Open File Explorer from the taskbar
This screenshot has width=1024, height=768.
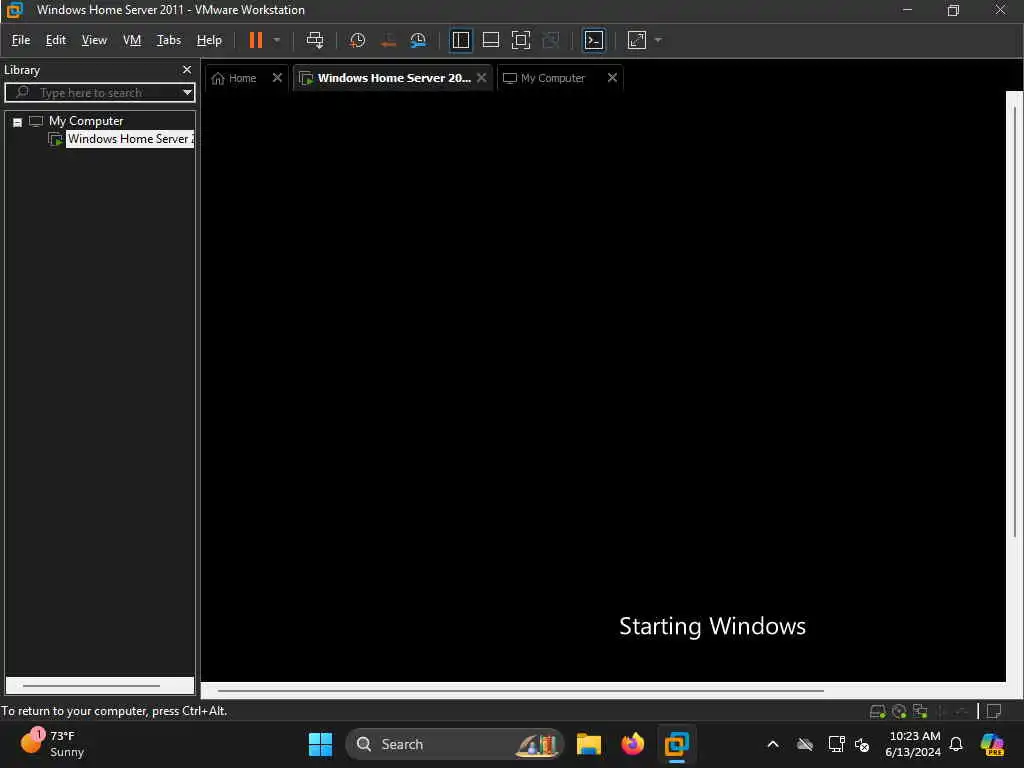[588, 744]
